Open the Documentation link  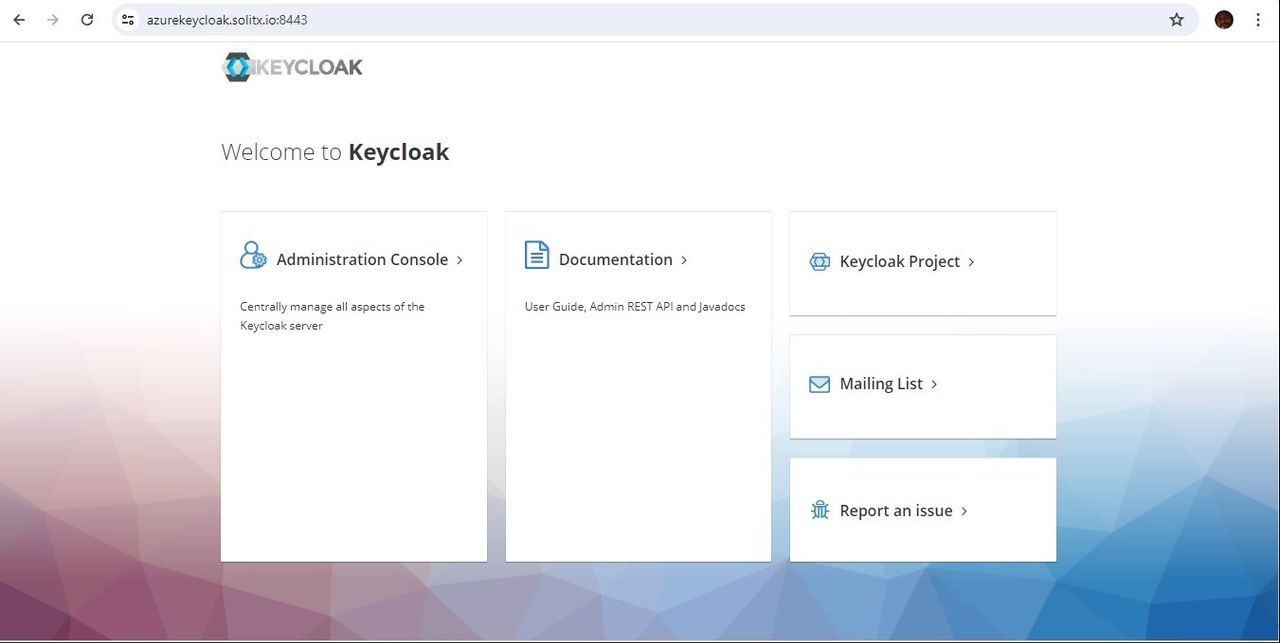pos(616,260)
